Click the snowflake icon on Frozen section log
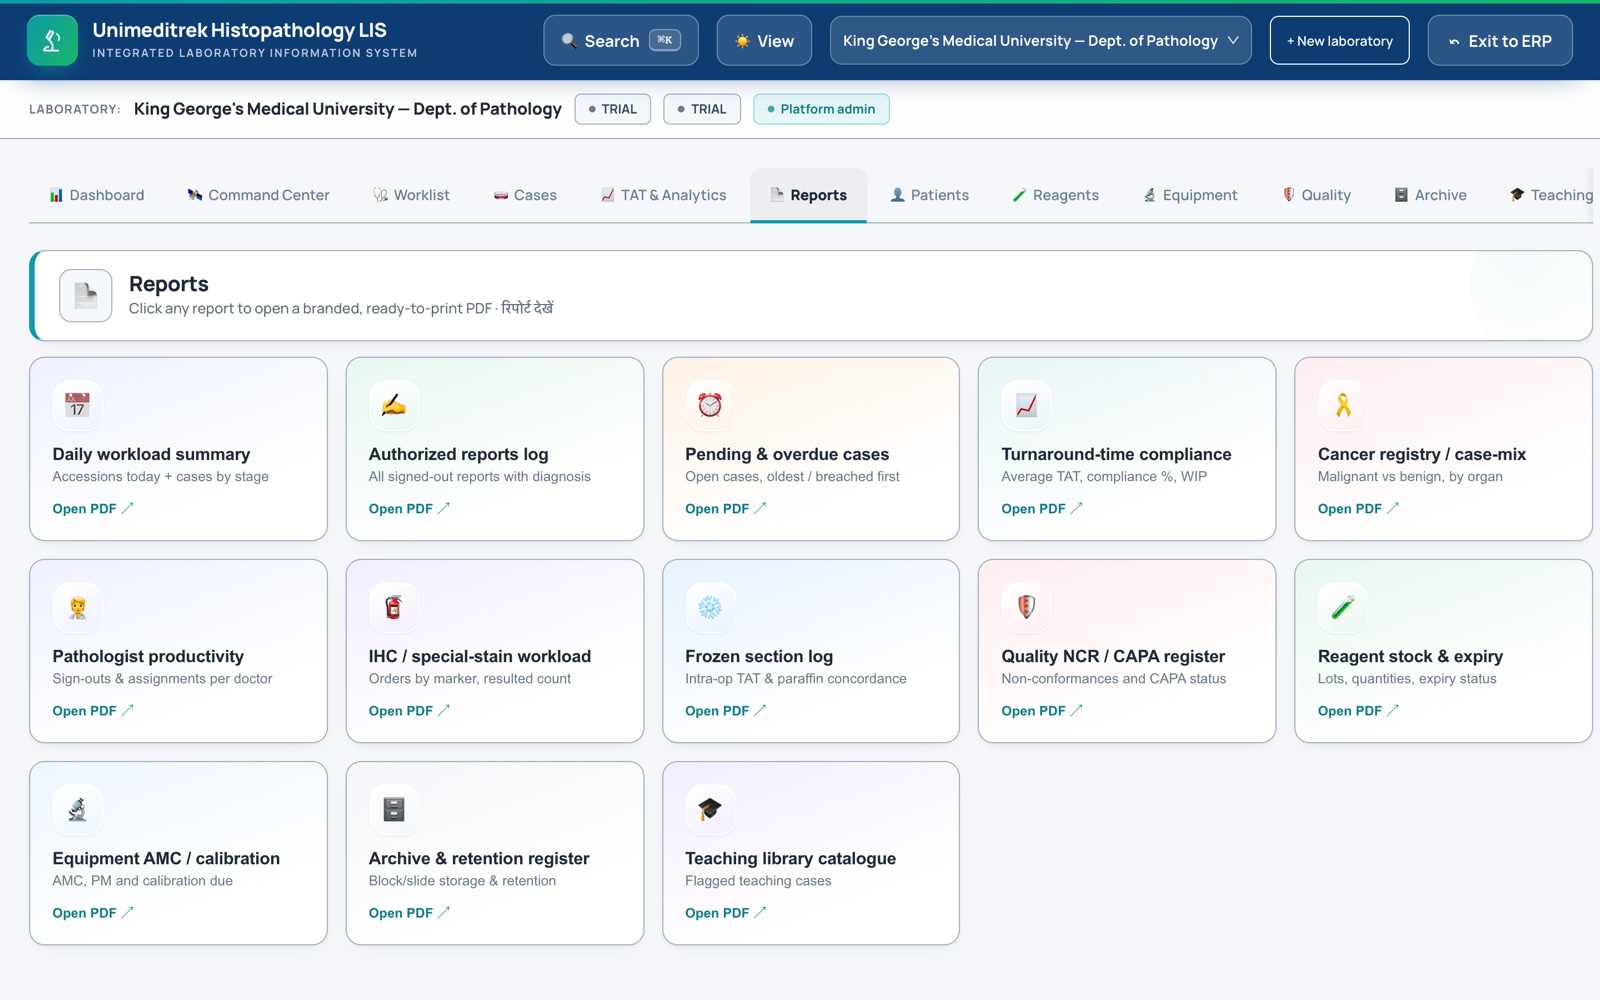Image resolution: width=1600 pixels, height=1000 pixels. coord(710,607)
